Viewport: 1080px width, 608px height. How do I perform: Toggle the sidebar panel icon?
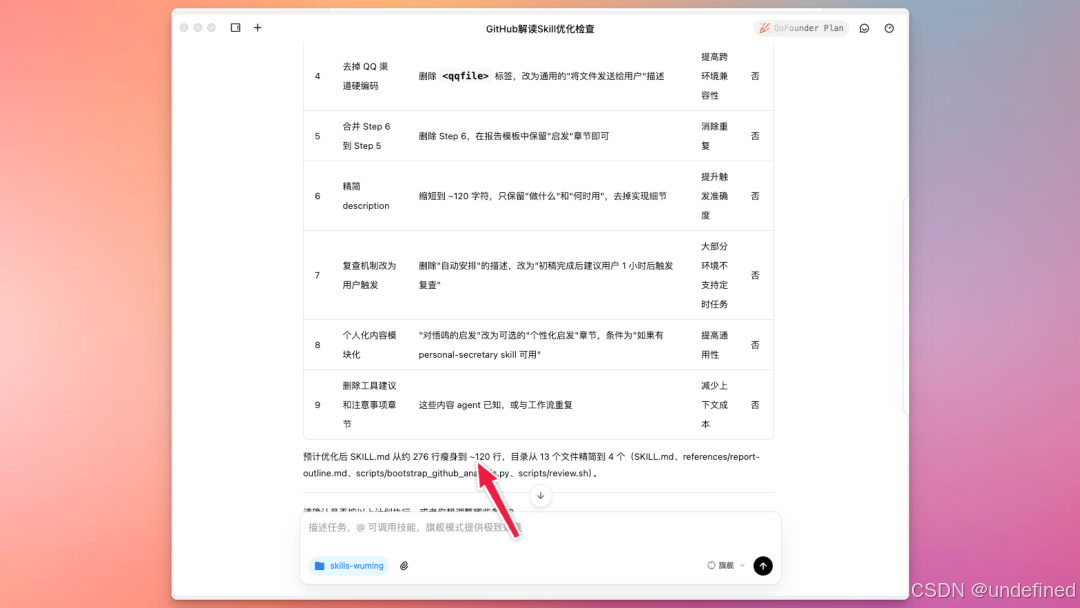click(x=236, y=28)
